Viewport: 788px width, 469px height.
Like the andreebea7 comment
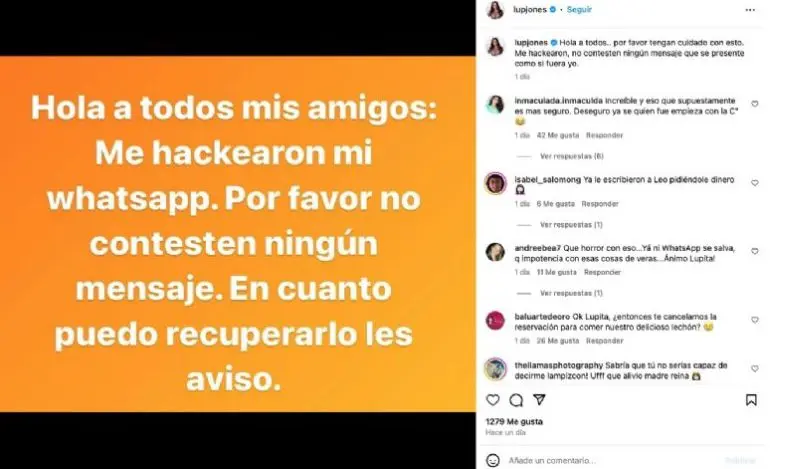[x=755, y=251]
